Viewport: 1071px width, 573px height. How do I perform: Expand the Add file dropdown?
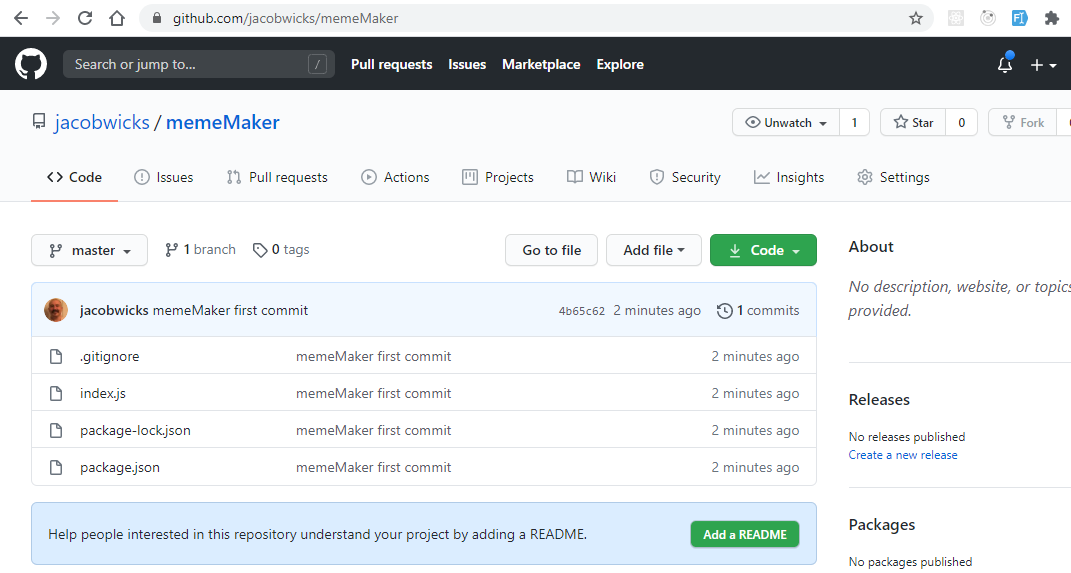coord(654,250)
